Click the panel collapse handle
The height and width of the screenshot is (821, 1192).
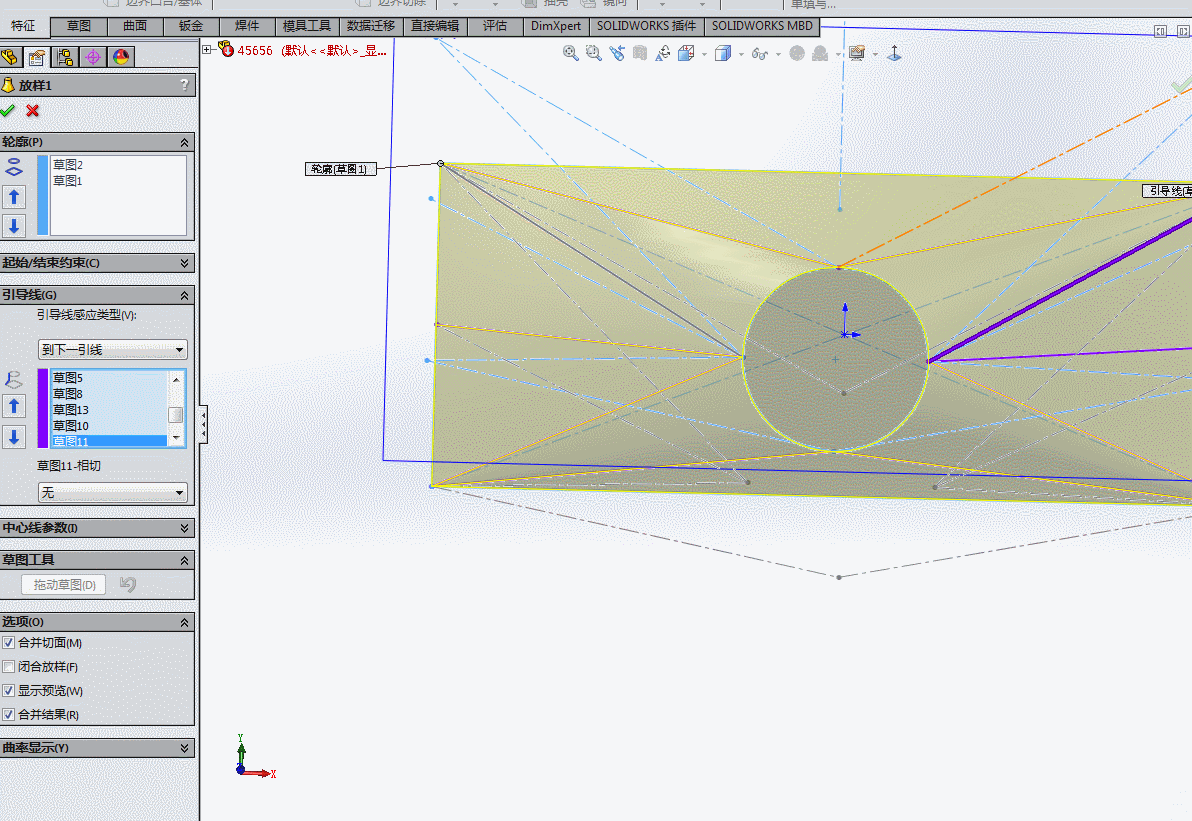click(x=203, y=424)
